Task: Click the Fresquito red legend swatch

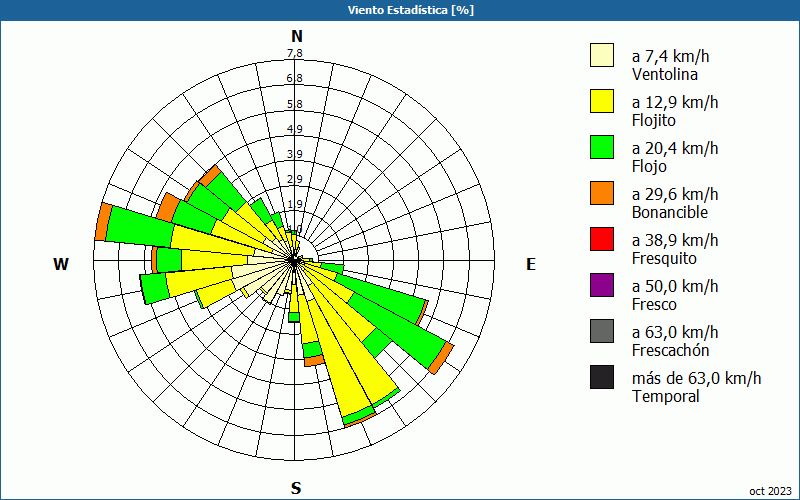Action: (x=602, y=239)
